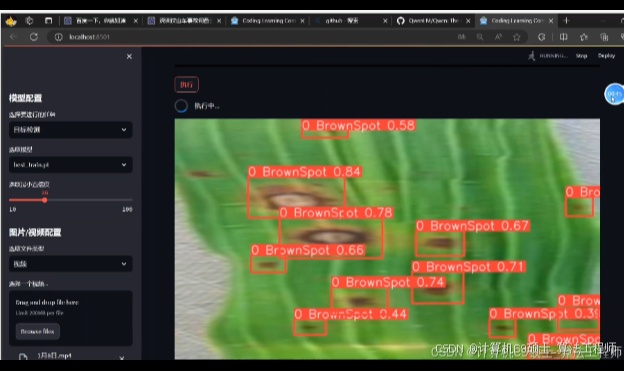Click the Stop button
Viewport: 624px width, 371px height.
click(x=581, y=56)
